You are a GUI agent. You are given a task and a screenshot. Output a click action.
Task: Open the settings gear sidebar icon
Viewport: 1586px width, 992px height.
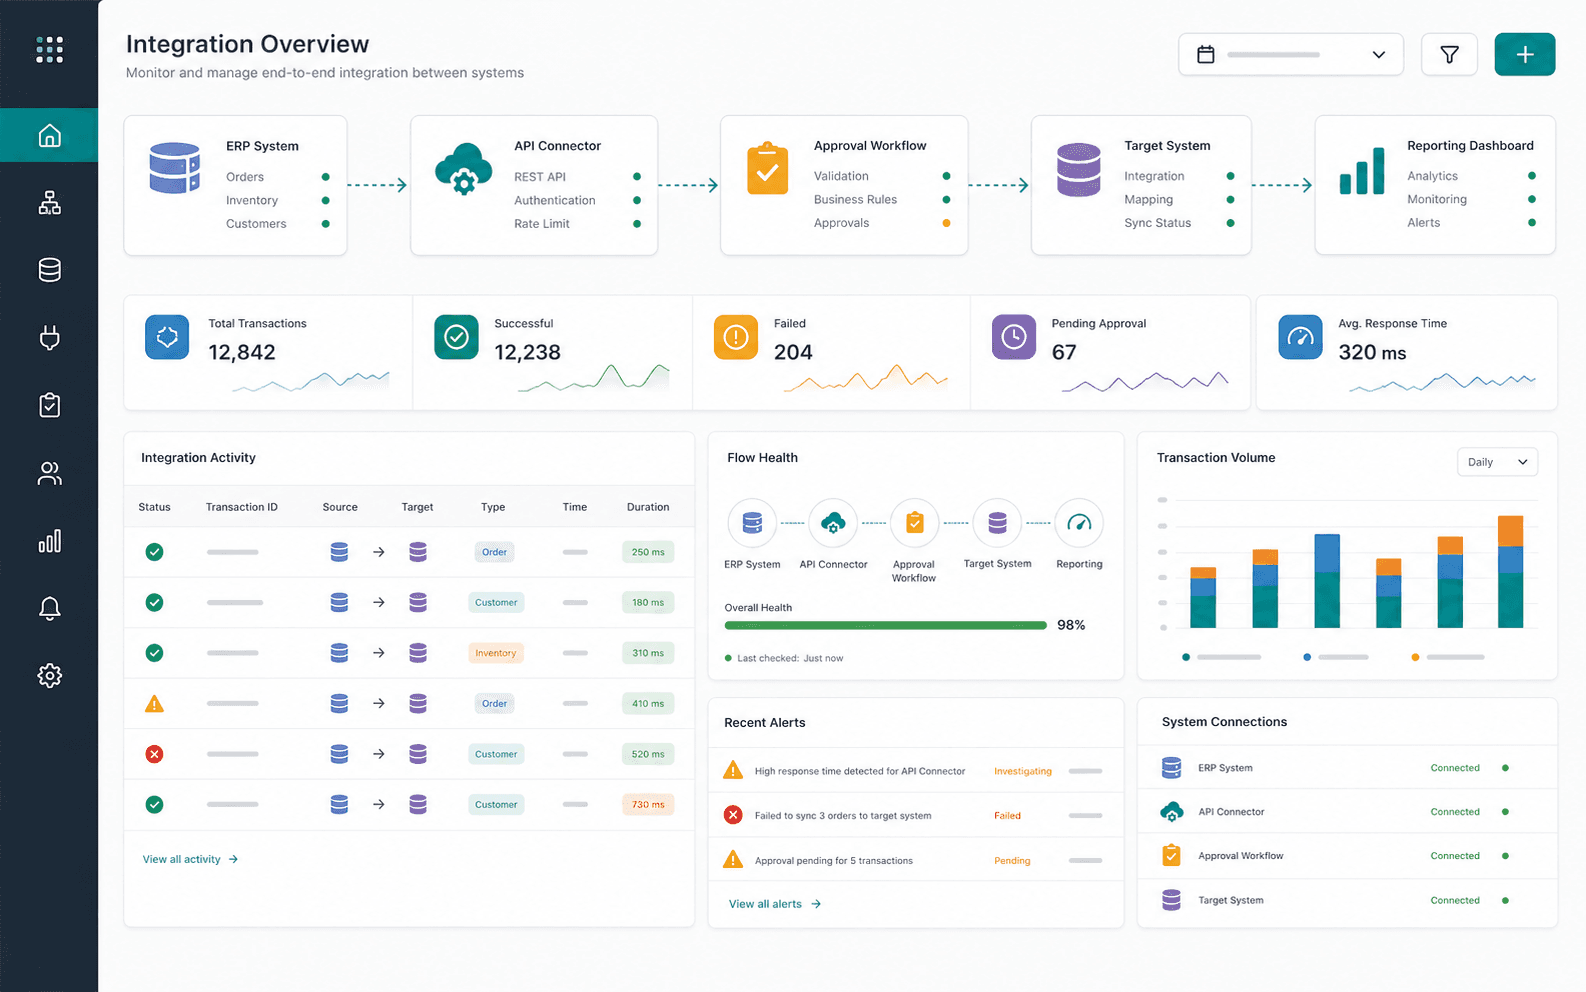tap(49, 676)
